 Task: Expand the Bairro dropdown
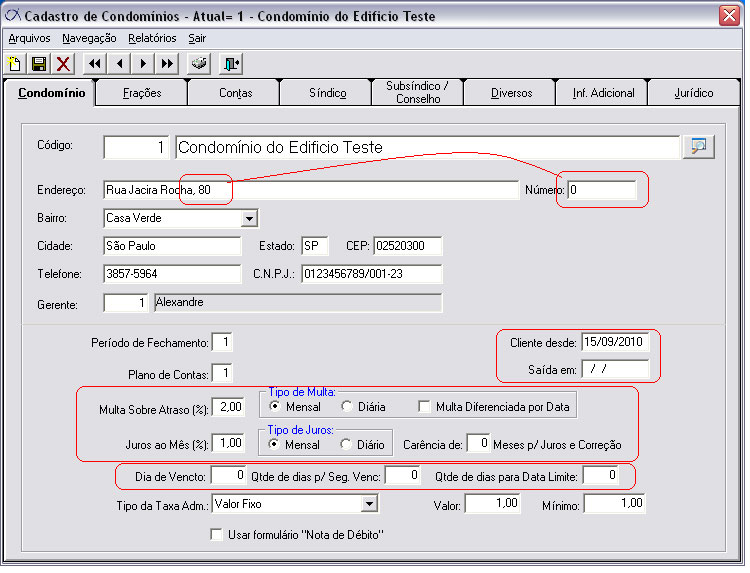250,218
